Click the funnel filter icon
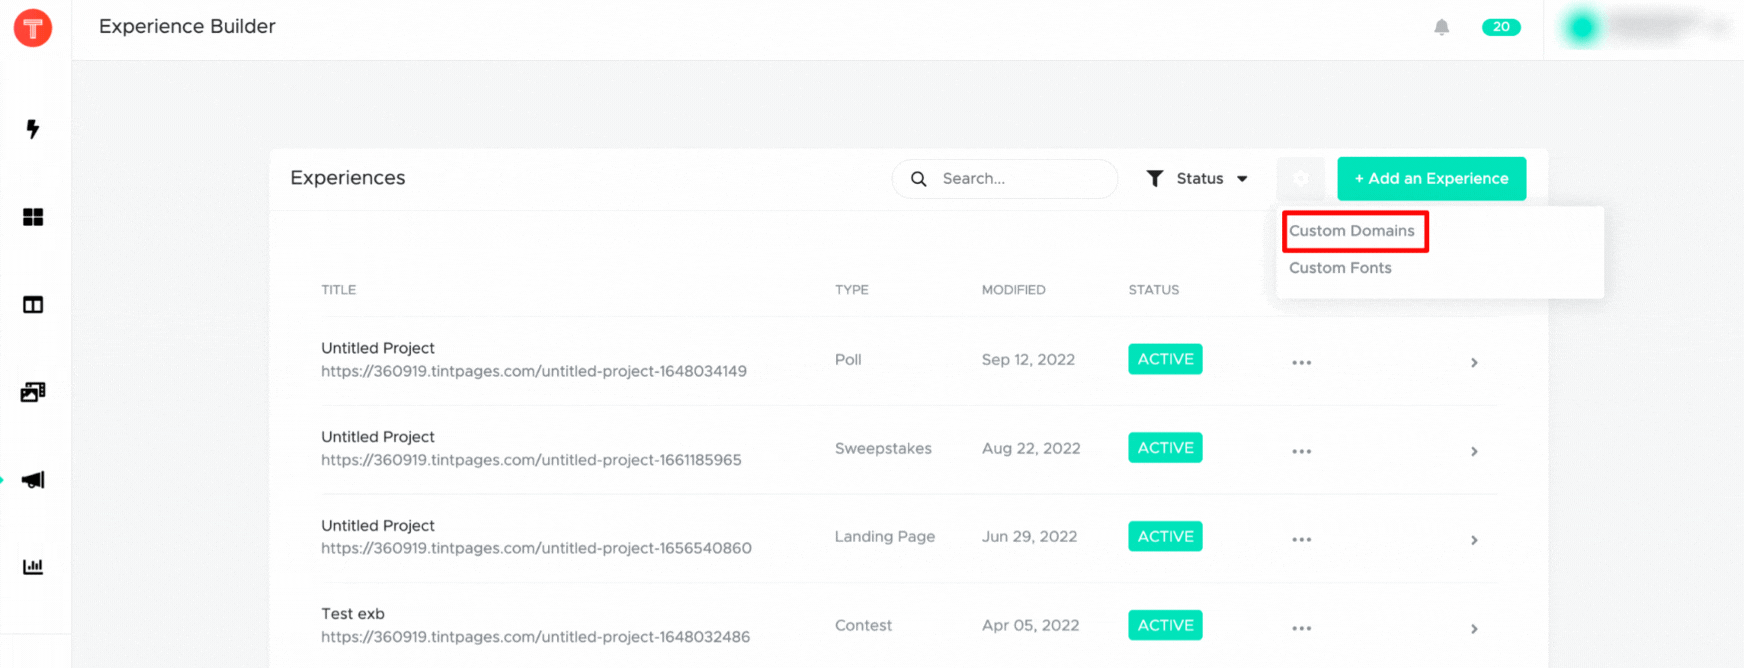1744x668 pixels. tap(1154, 178)
